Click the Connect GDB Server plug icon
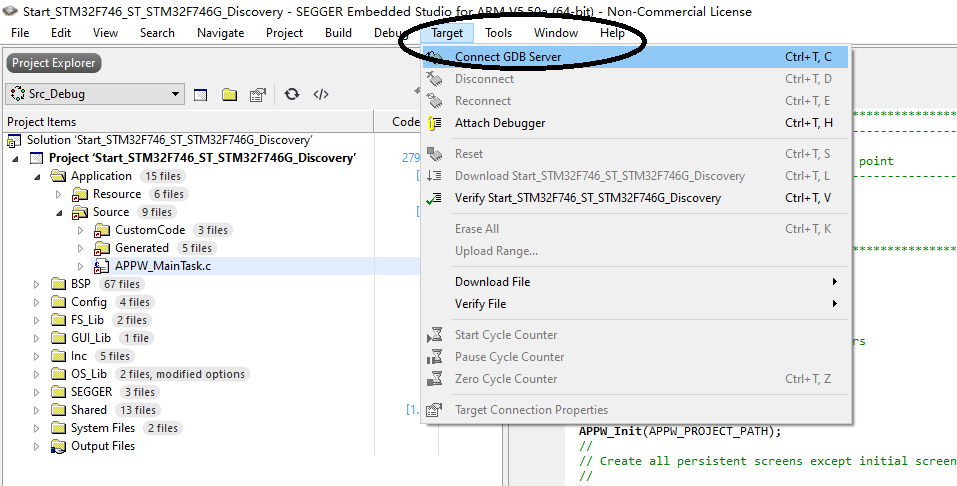957x486 pixels. (435, 57)
